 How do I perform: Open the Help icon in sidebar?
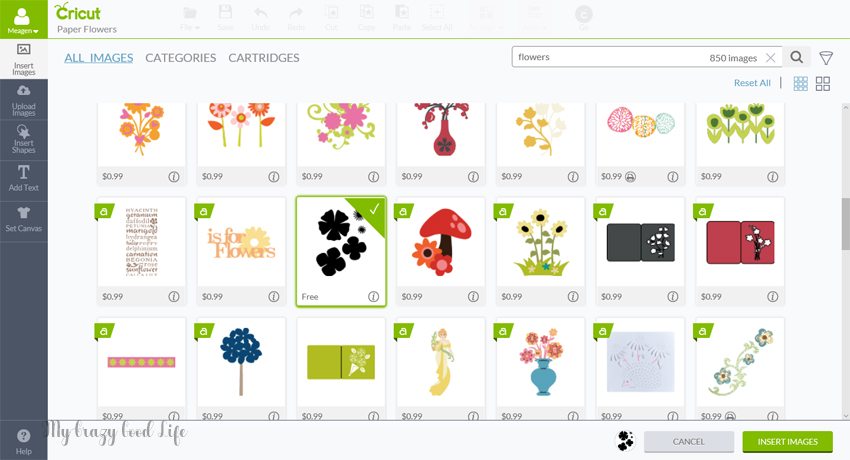click(x=23, y=442)
